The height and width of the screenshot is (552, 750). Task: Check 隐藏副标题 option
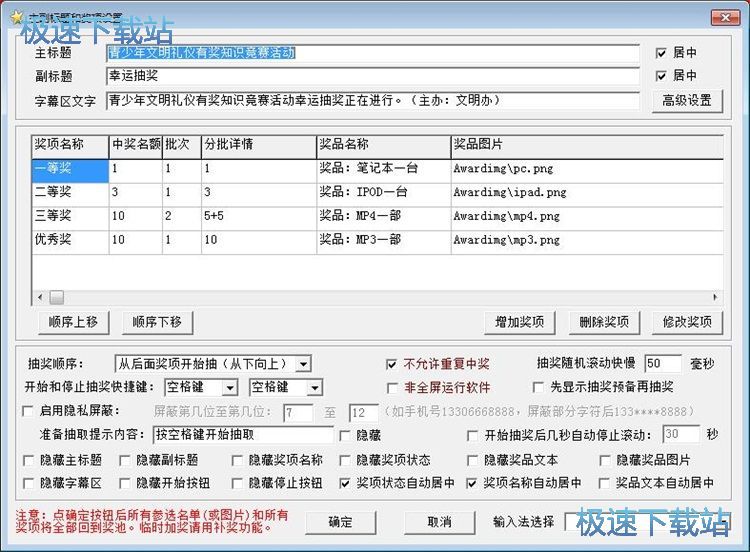pyautogui.click(x=124, y=461)
